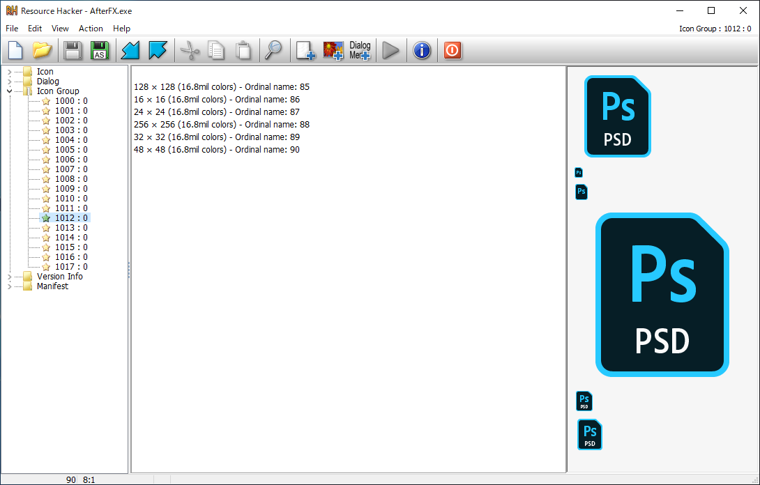Expand the Manifest folder
760x485 pixels.
coord(9,286)
